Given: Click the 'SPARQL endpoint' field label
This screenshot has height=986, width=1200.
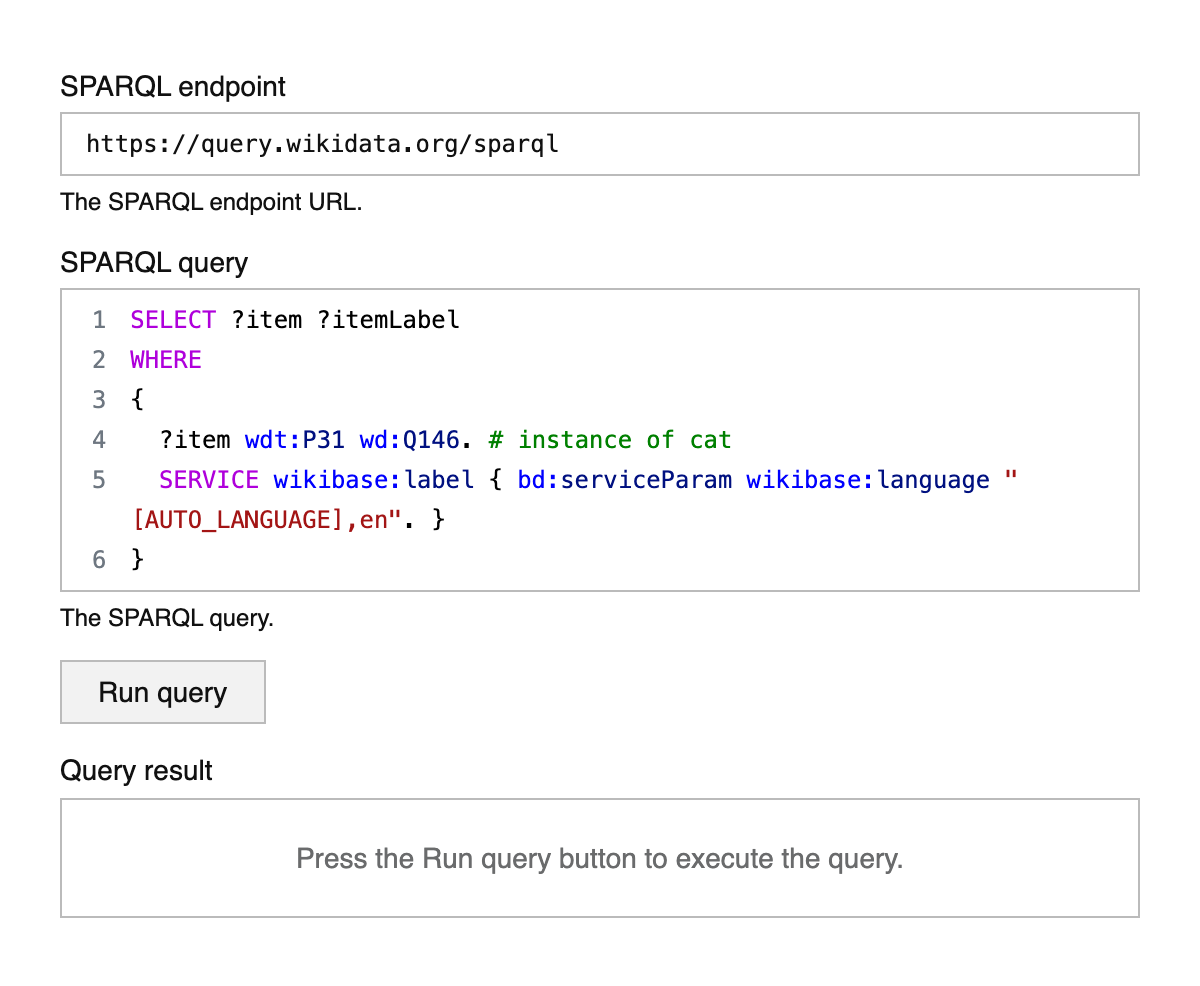Looking at the screenshot, I should (x=173, y=87).
